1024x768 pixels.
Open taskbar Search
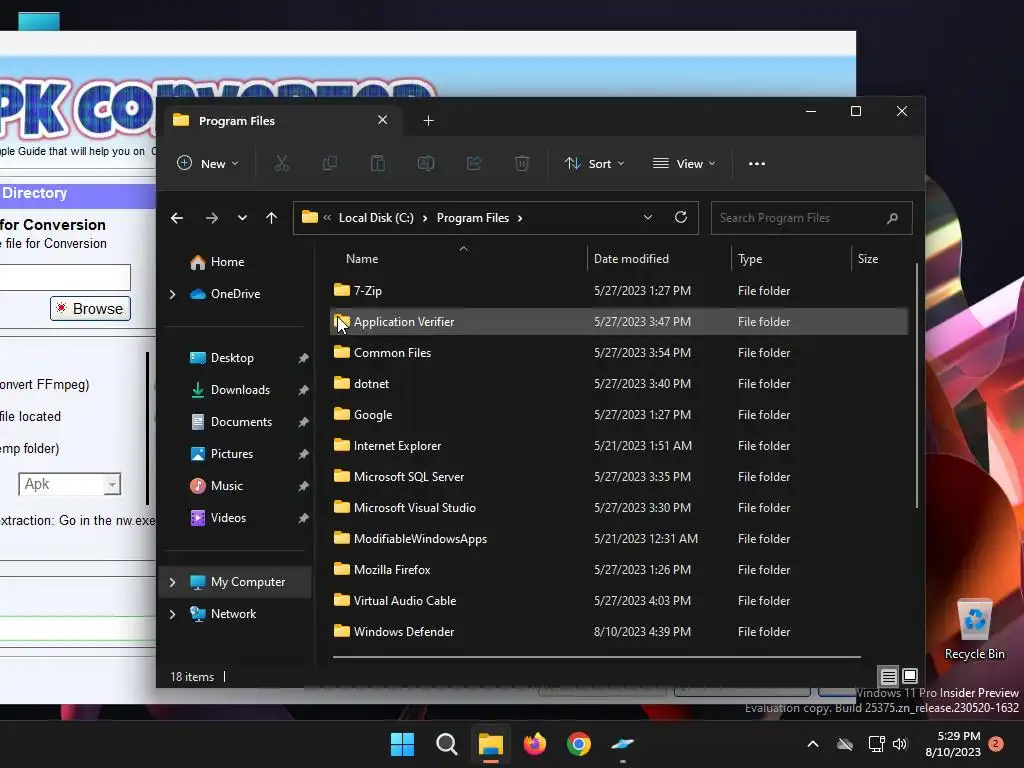pos(447,744)
